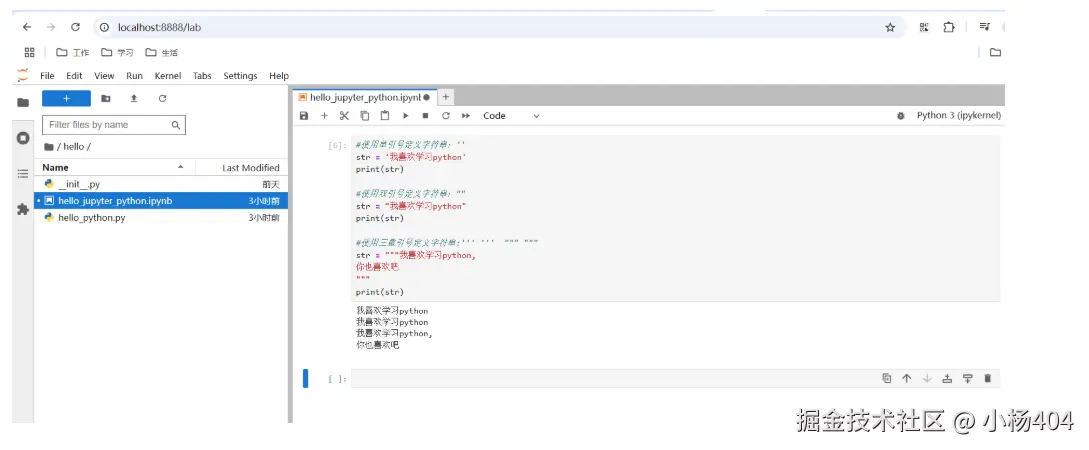
Task: Switch kernel via Python 3 (ipykernel)
Action: click(958, 116)
